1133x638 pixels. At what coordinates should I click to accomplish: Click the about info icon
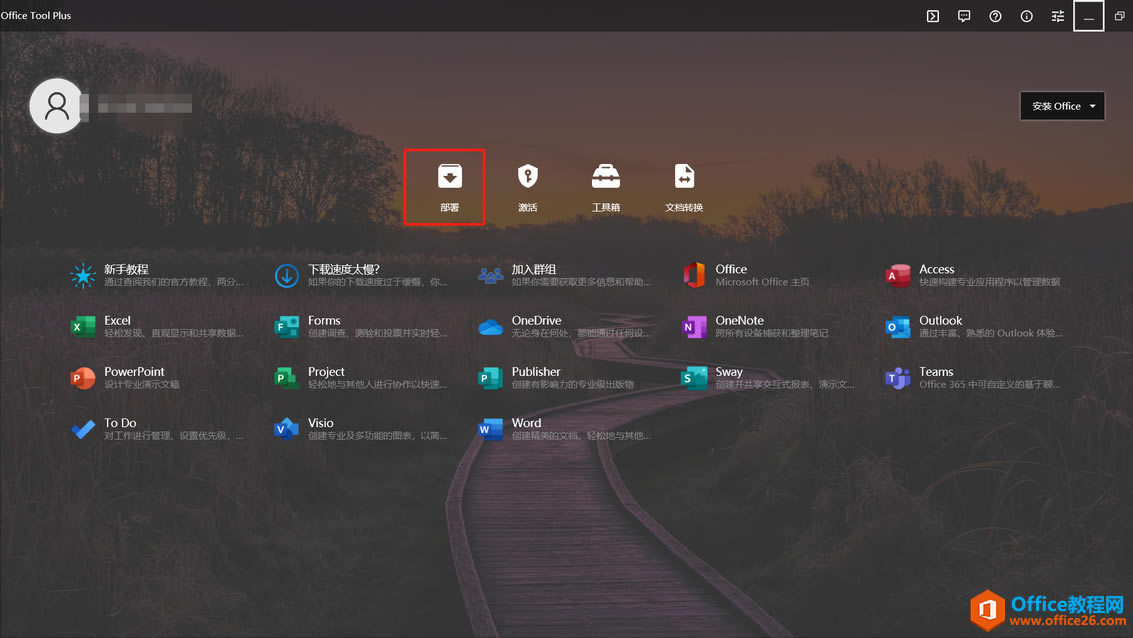tap(1026, 16)
